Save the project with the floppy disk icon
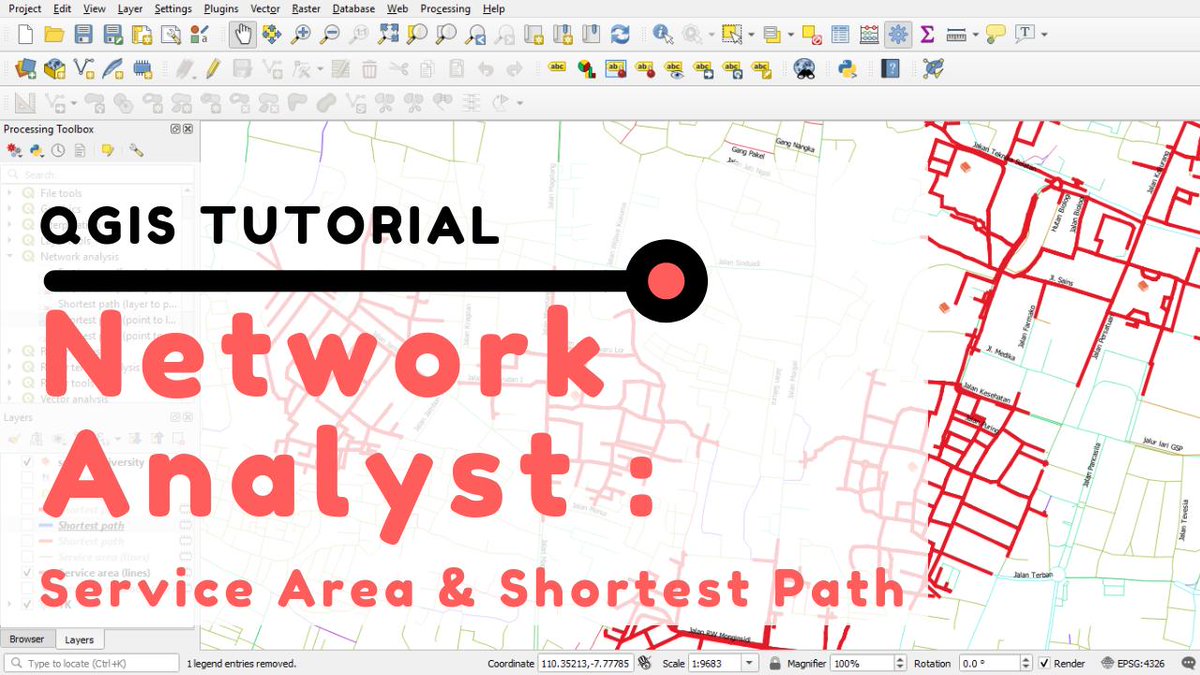The image size is (1200, 675). 83,35
